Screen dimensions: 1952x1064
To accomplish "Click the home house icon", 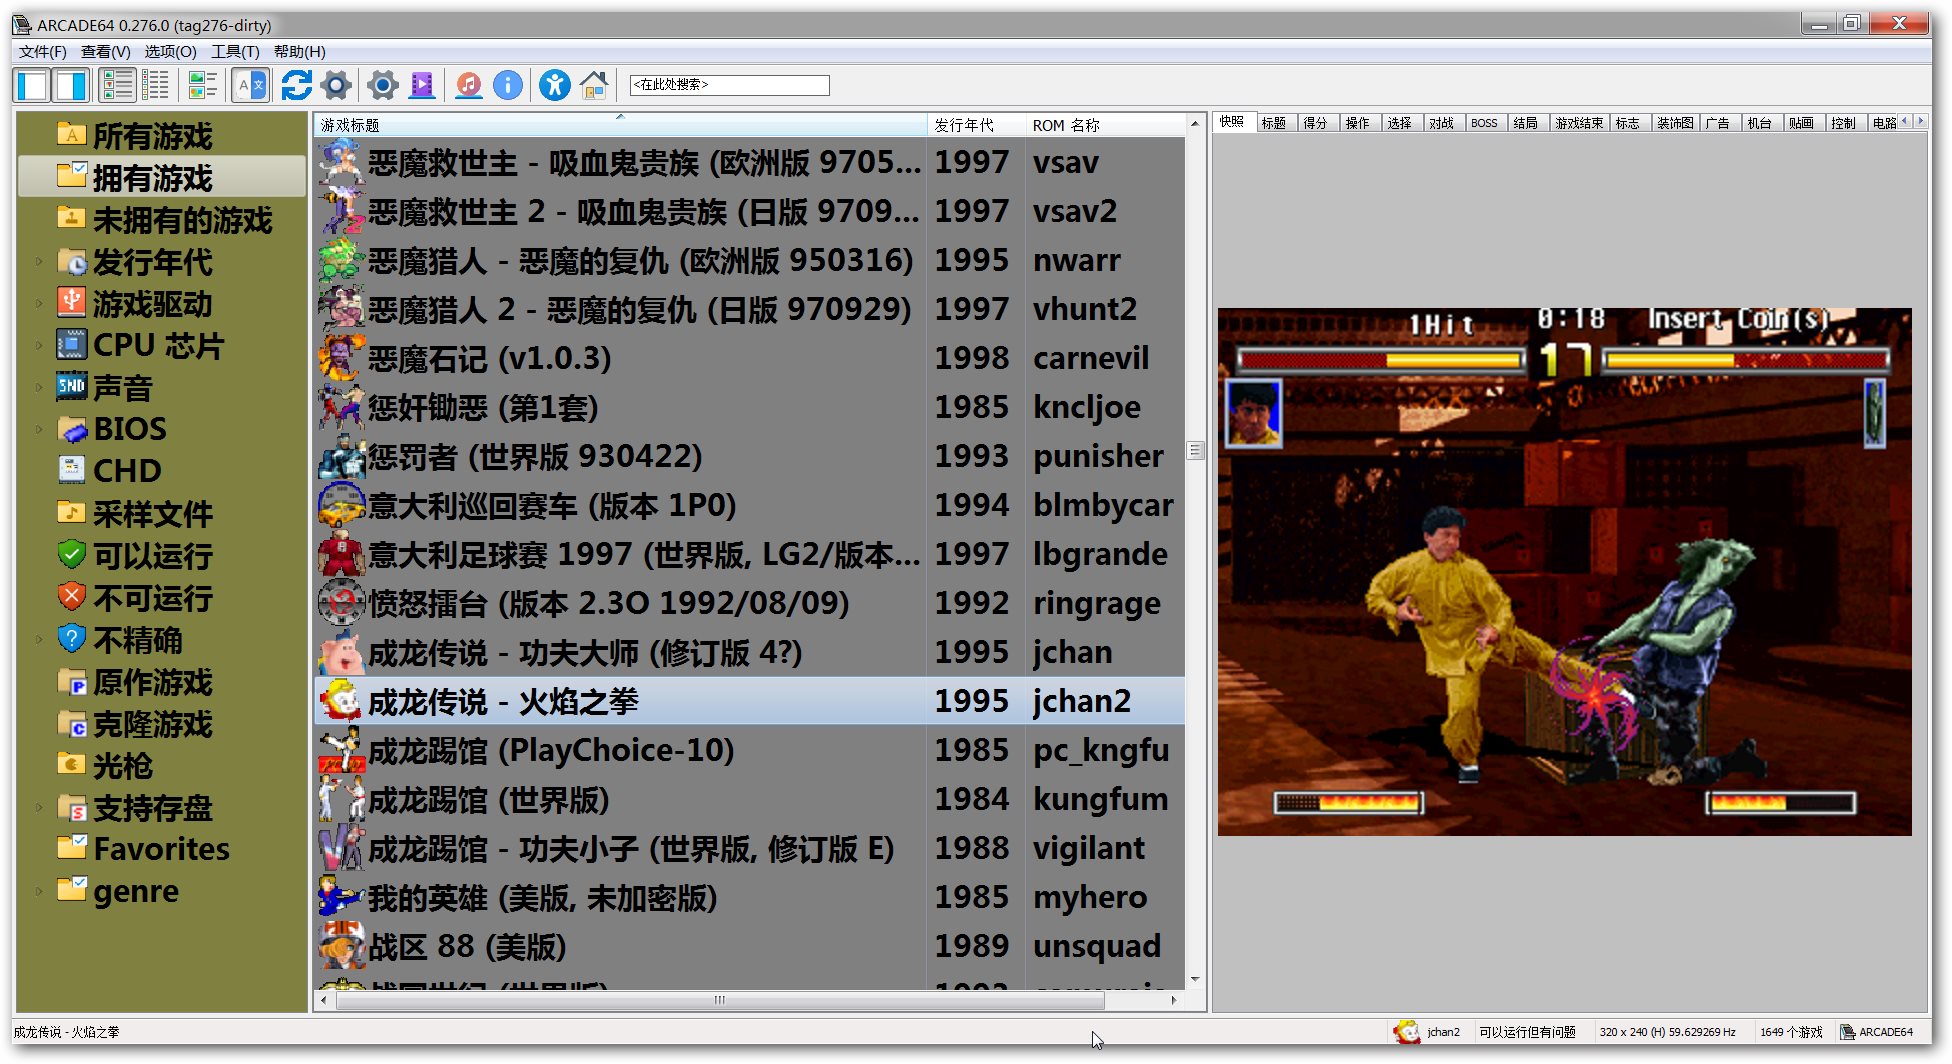I will point(594,86).
